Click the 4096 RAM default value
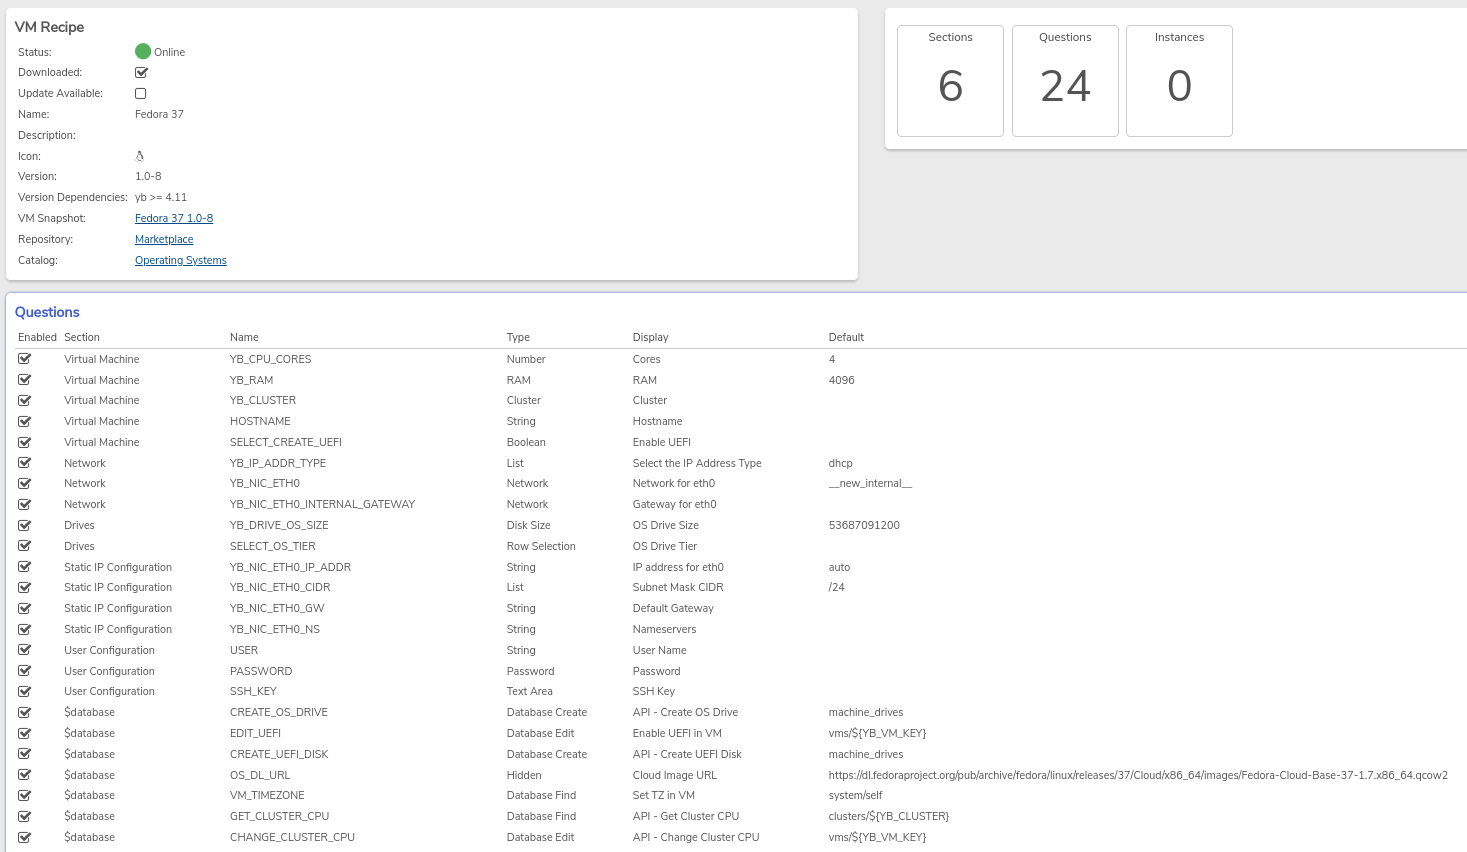Image resolution: width=1467 pixels, height=852 pixels. click(842, 380)
